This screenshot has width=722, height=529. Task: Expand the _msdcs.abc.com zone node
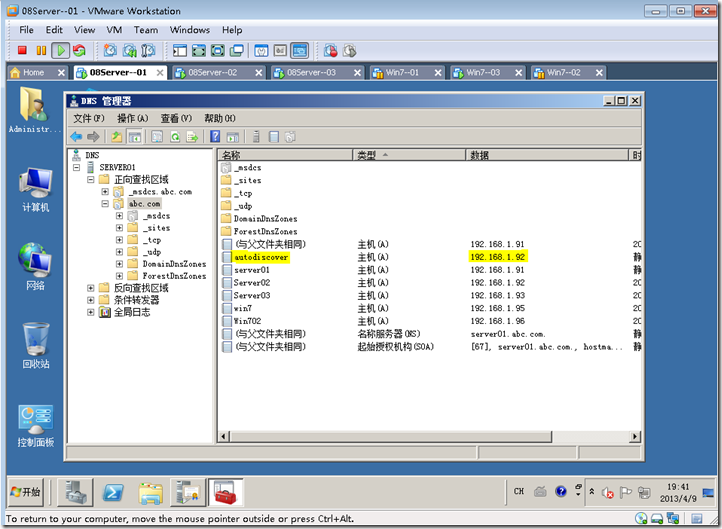click(x=105, y=192)
